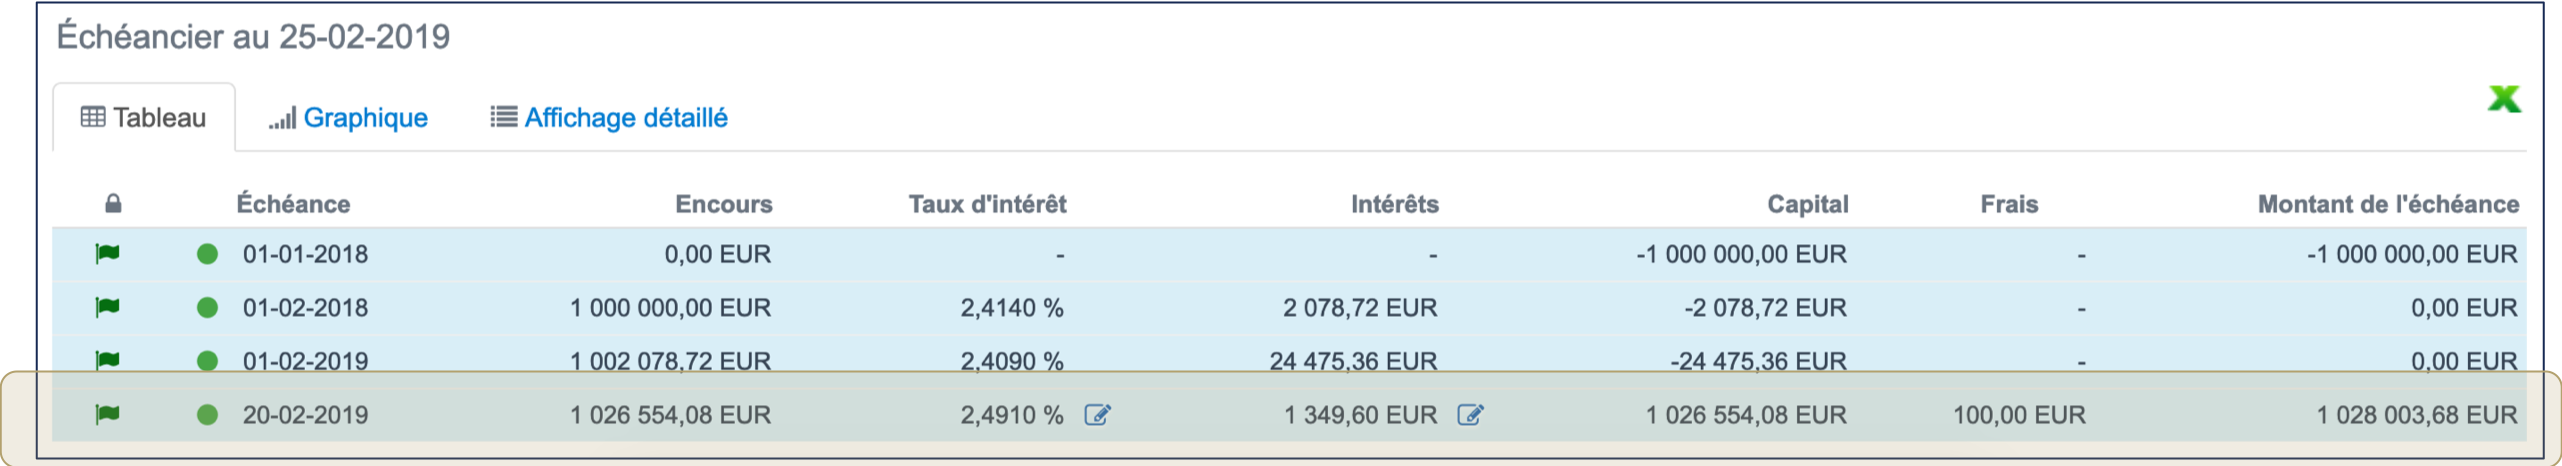Click the 100,00 EUR fees cell
This screenshot has height=466, width=2562.
(x=2019, y=415)
